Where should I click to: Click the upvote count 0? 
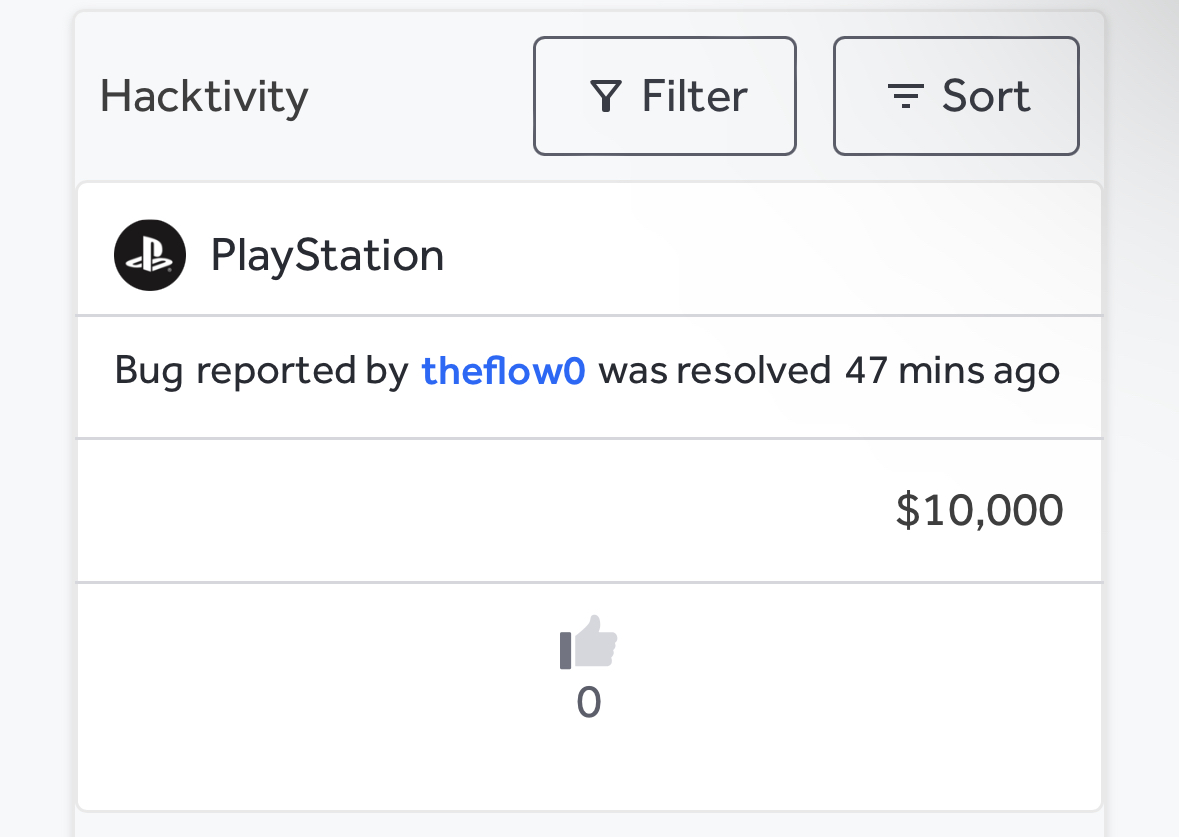pyautogui.click(x=589, y=702)
